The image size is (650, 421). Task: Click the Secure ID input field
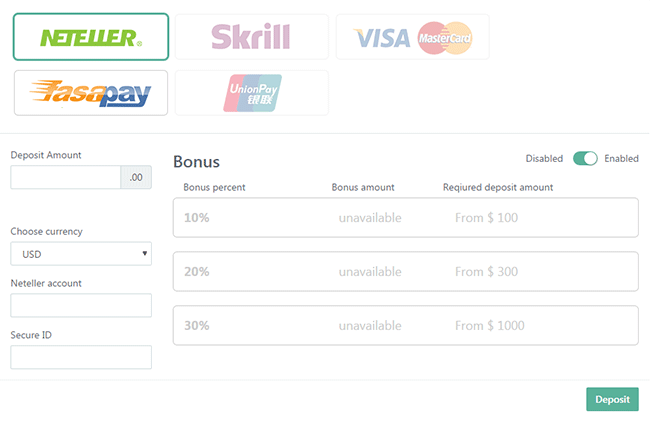click(81, 357)
